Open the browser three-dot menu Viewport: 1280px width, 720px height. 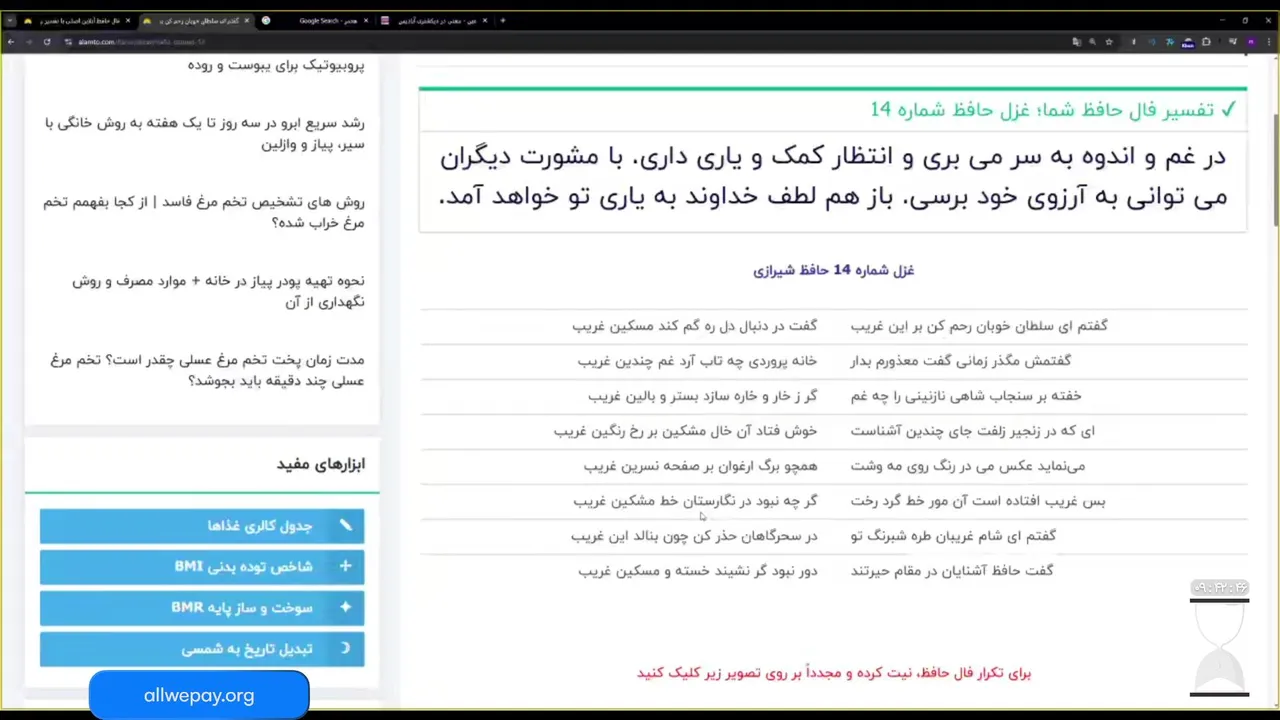pos(1269,42)
